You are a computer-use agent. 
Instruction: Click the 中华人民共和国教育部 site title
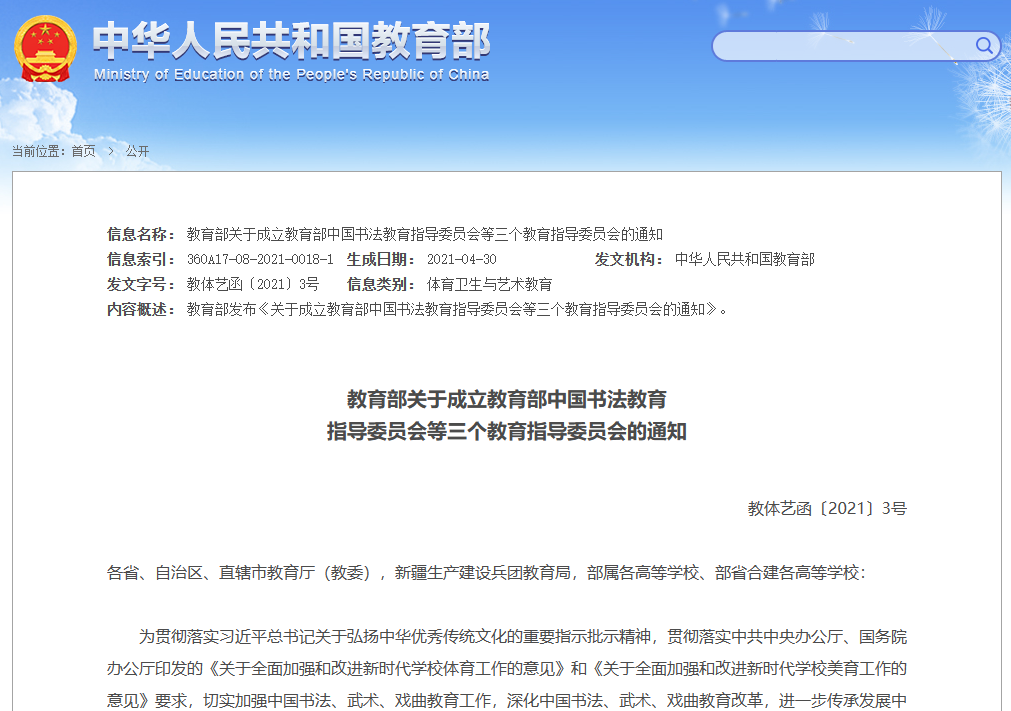[x=291, y=41]
